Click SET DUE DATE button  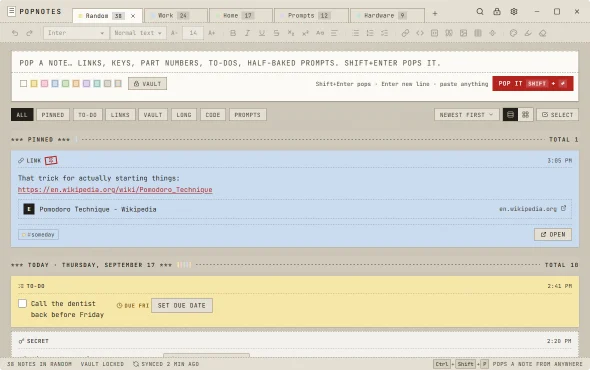coord(182,305)
